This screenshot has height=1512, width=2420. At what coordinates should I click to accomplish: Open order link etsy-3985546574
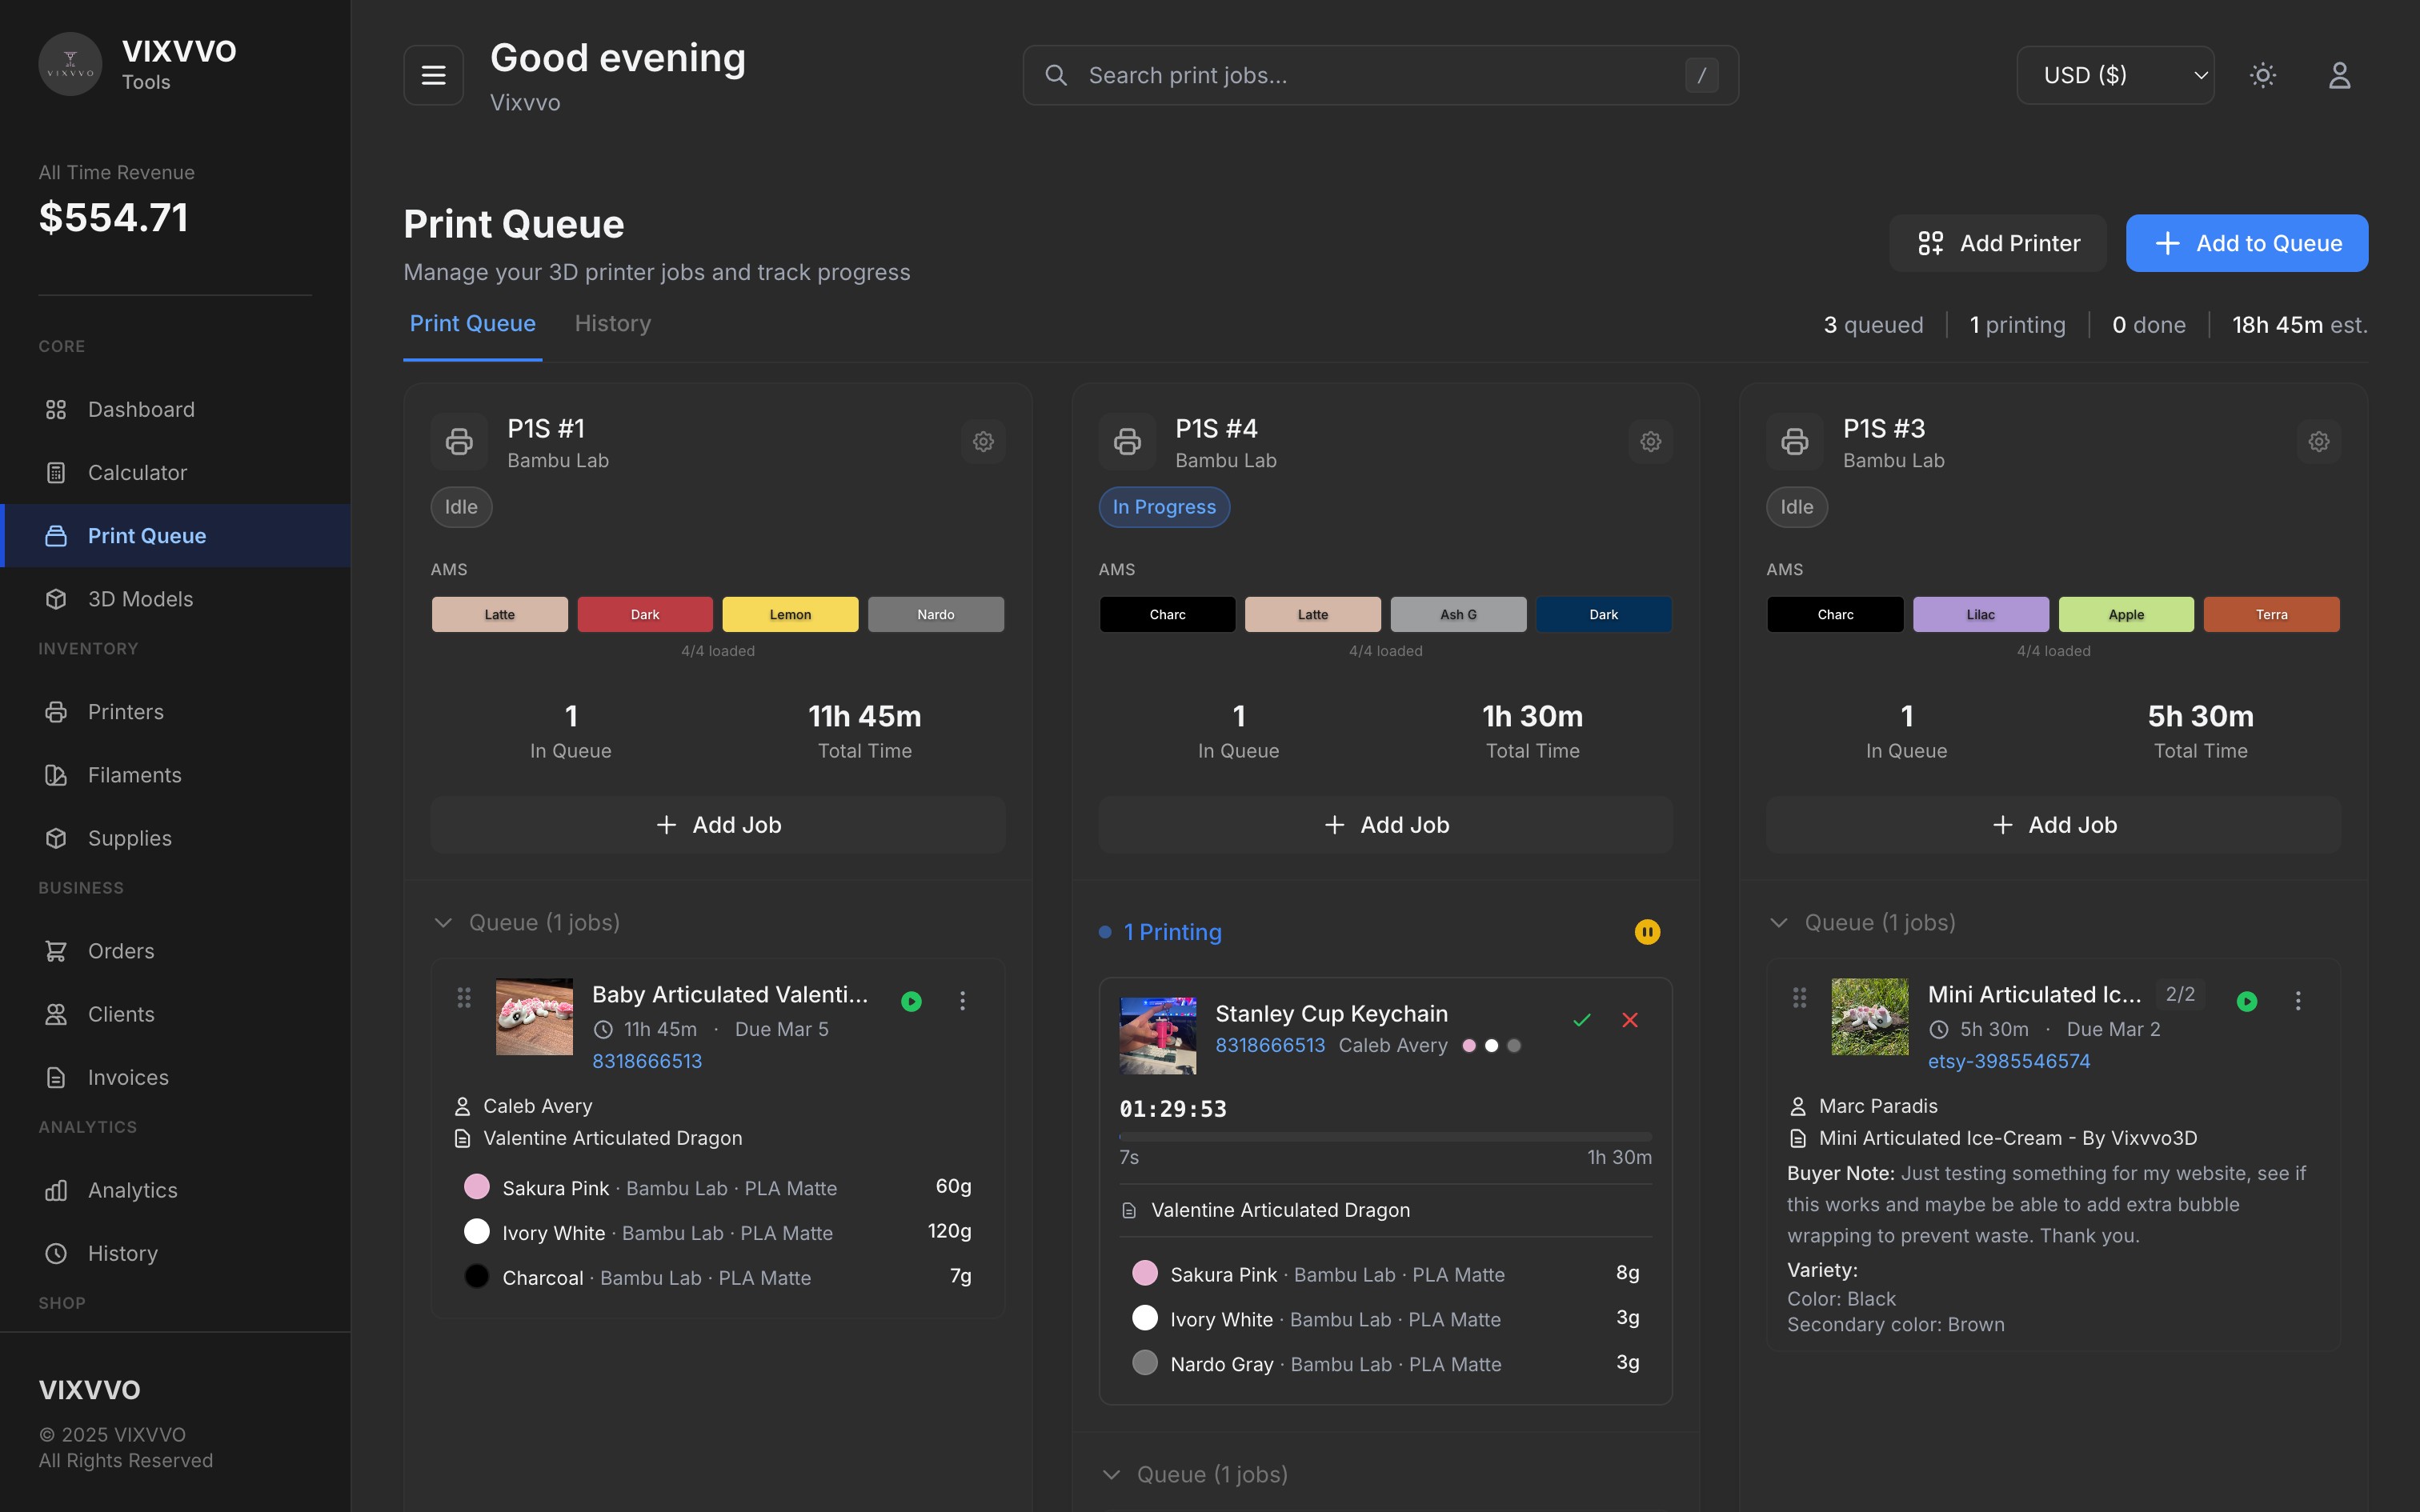(x=2008, y=1061)
